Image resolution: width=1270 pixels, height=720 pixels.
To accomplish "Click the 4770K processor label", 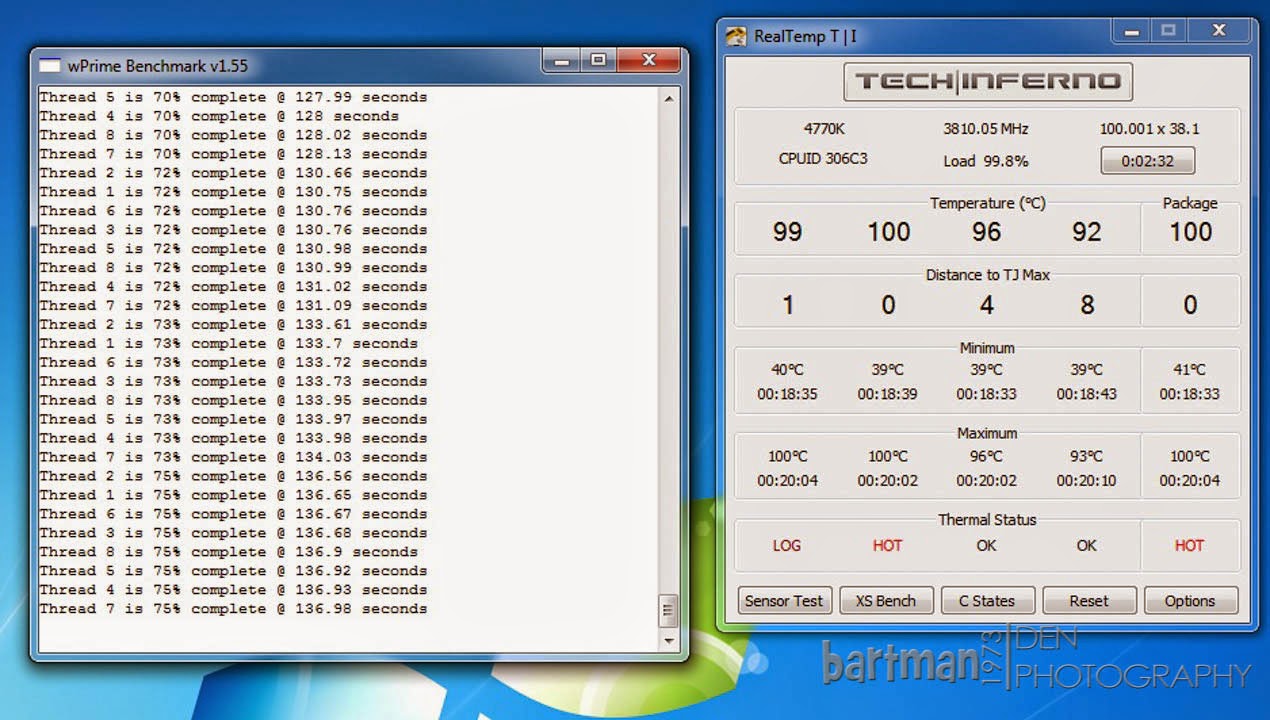I will pyautogui.click(x=825, y=129).
